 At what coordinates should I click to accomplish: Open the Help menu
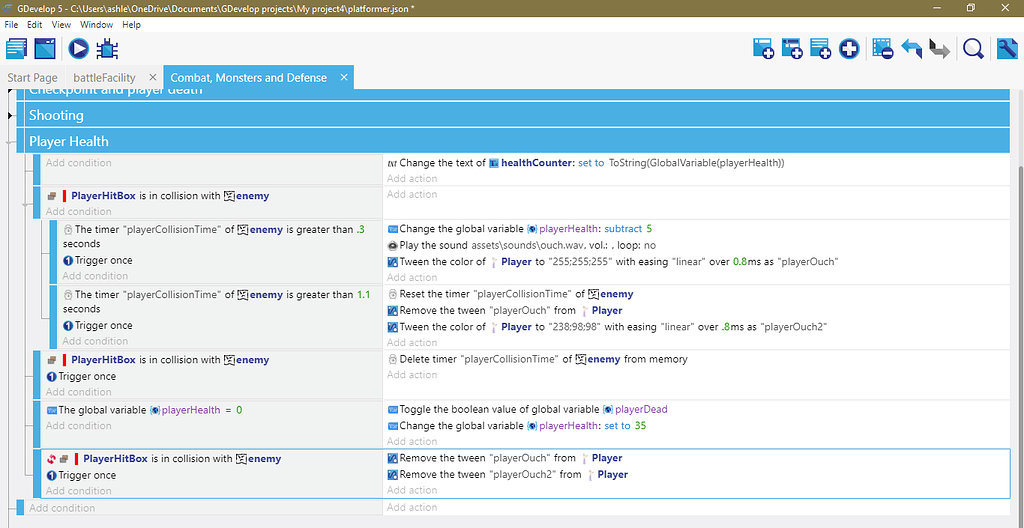click(131, 25)
